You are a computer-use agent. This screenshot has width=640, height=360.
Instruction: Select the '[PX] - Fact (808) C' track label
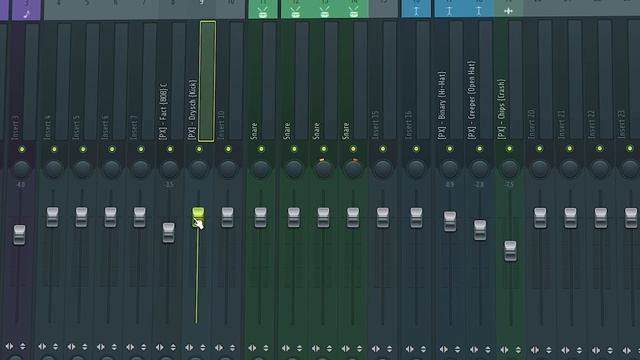[x=162, y=111]
